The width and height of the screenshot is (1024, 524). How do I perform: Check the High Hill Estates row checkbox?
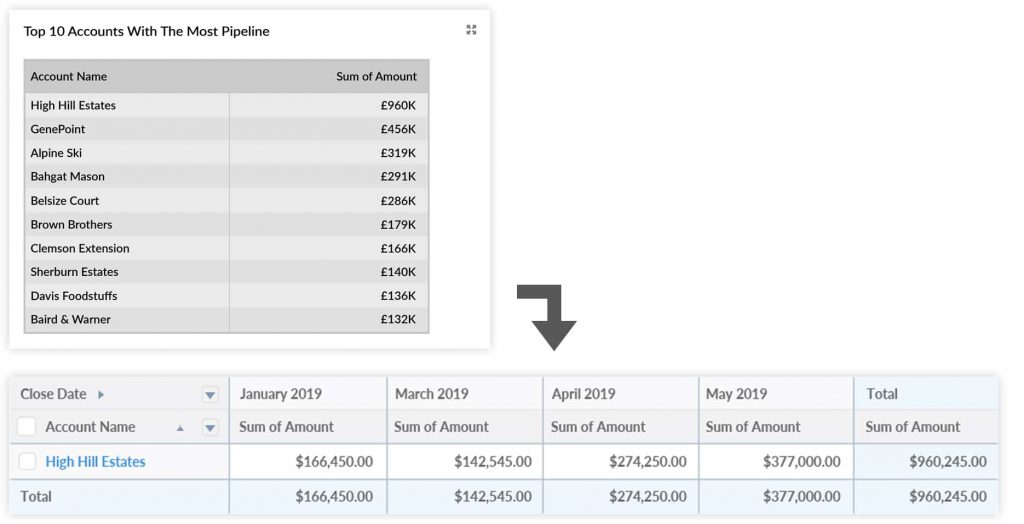(27, 462)
